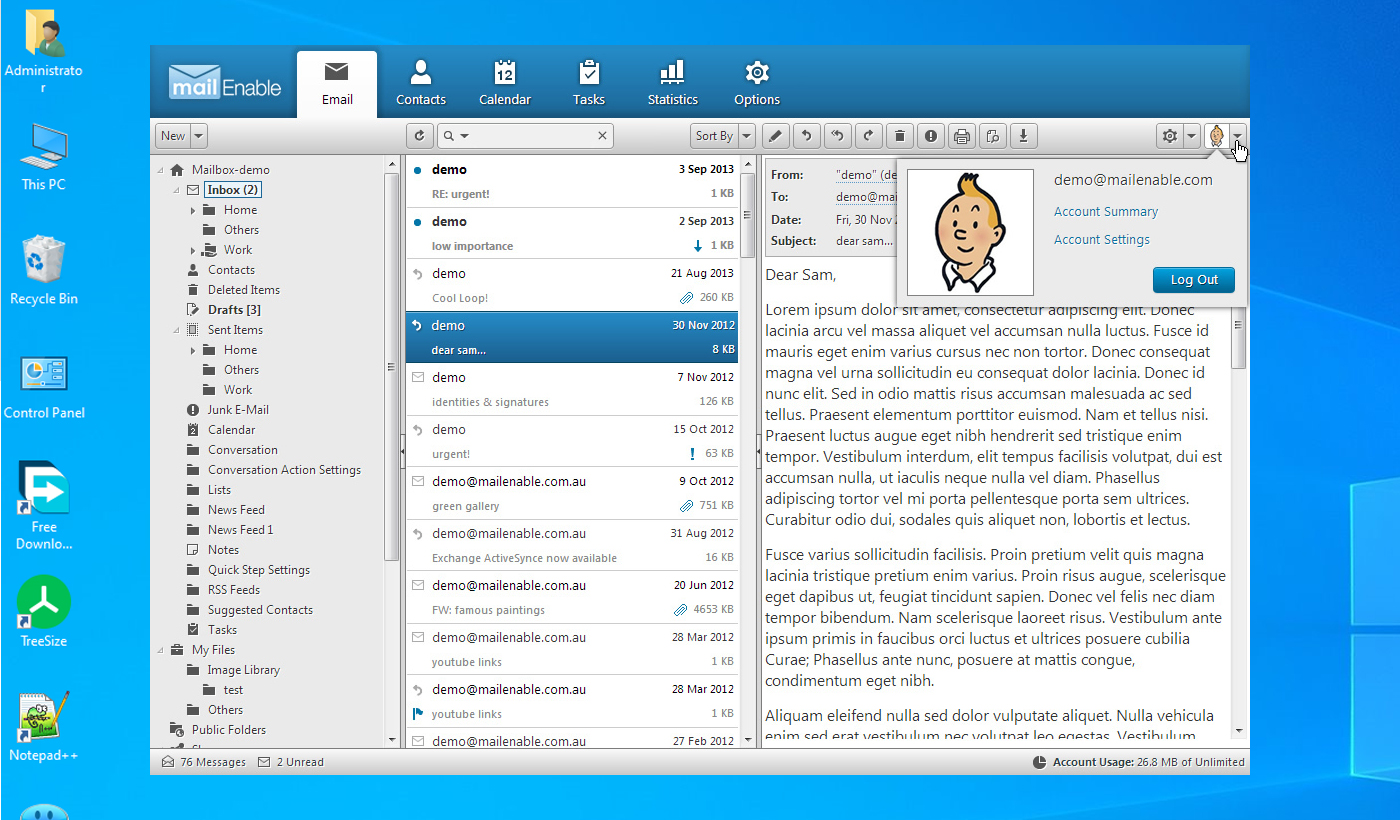Click the reply arrow icon

[805, 136]
